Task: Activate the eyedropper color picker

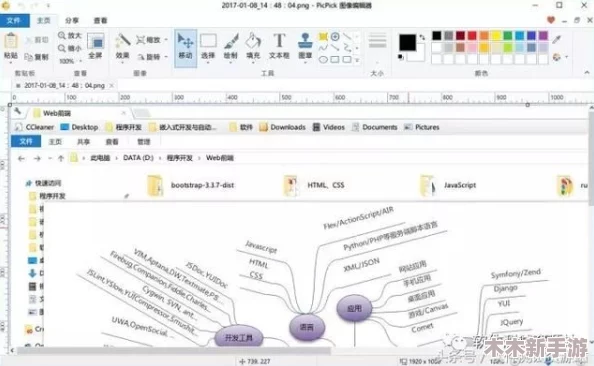Action: pos(557,39)
